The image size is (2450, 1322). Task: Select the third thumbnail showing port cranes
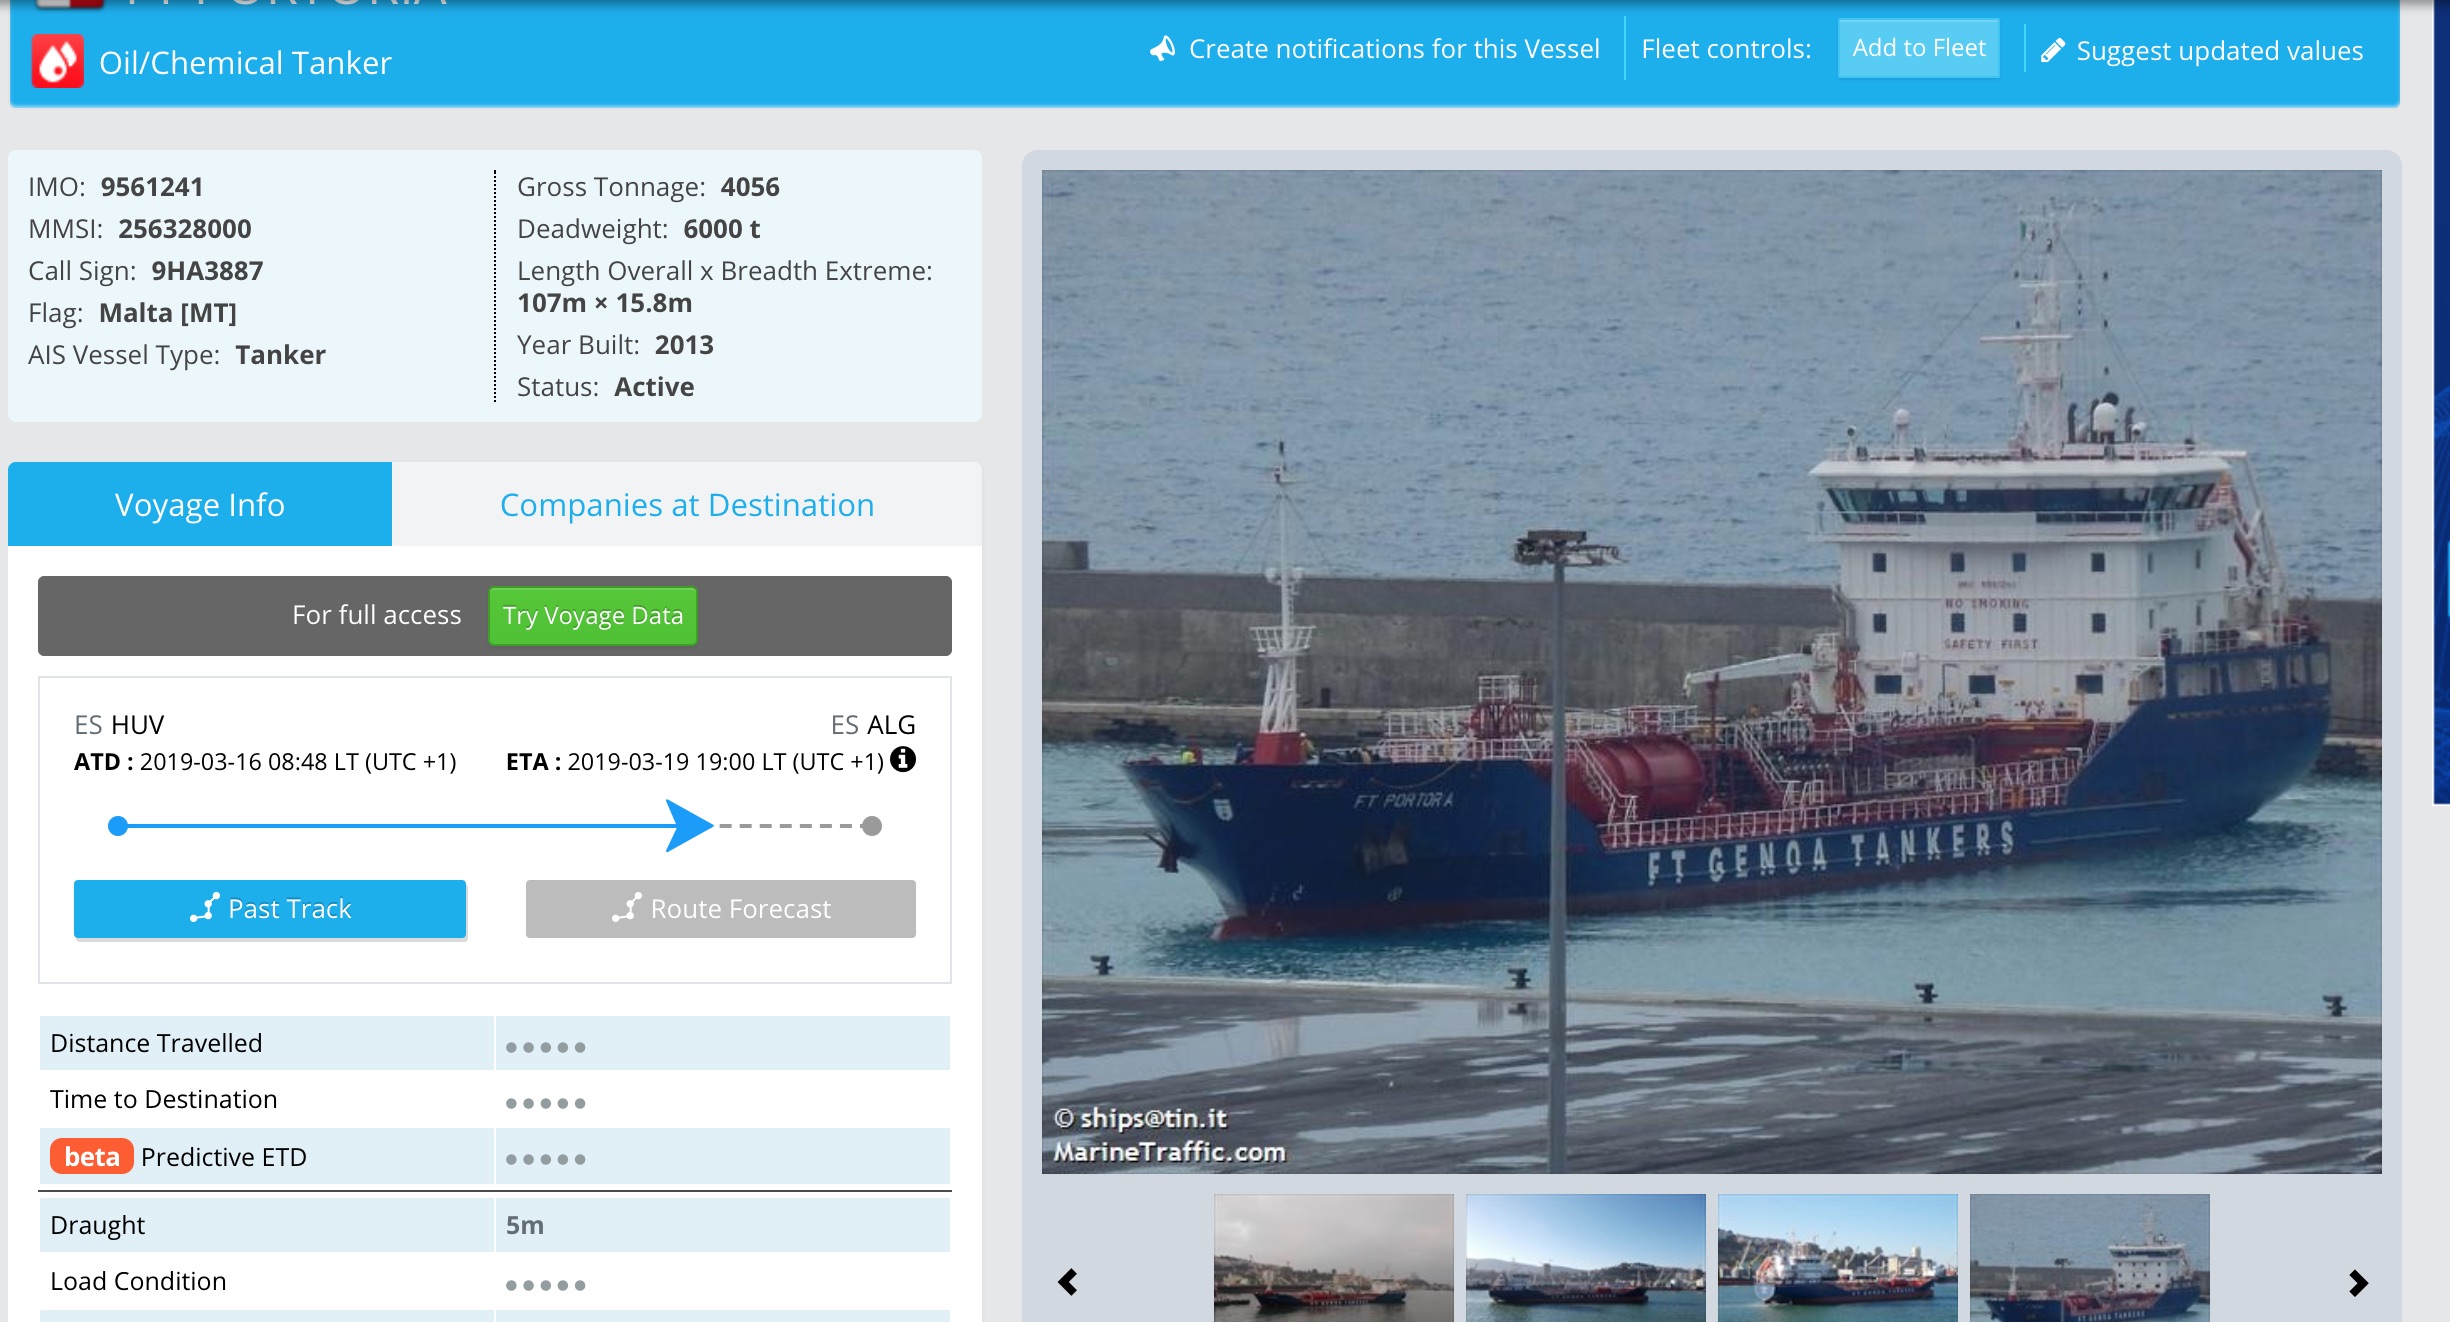[x=1838, y=1258]
